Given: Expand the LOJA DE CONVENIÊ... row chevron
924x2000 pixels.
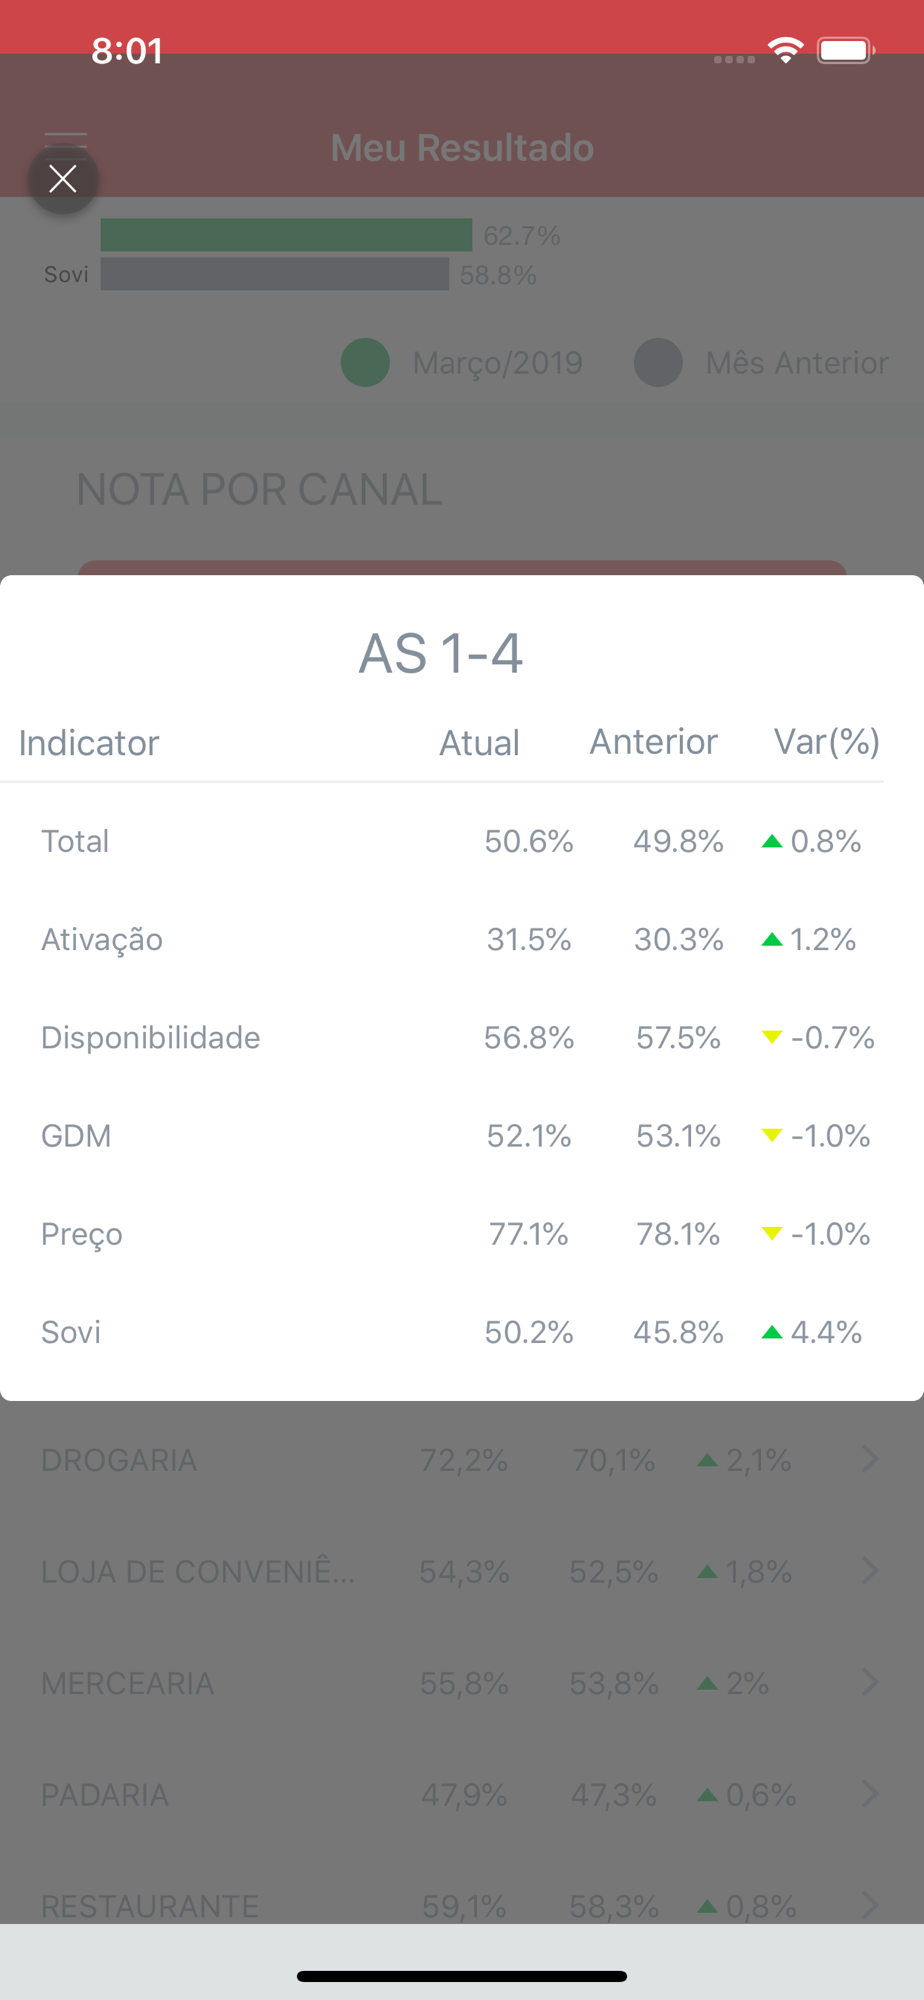Looking at the screenshot, I should coord(870,1571).
